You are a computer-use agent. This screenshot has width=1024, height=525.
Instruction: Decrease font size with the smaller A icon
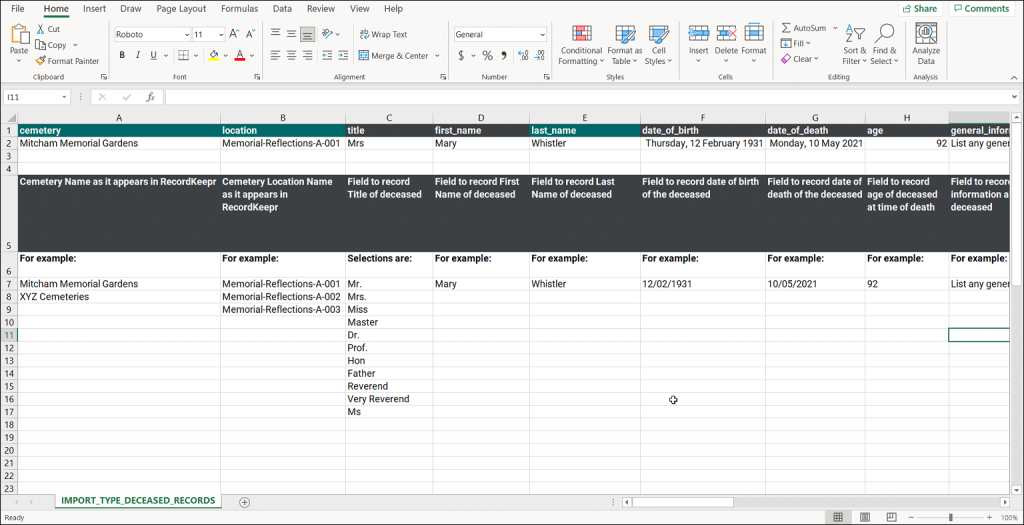pos(250,35)
